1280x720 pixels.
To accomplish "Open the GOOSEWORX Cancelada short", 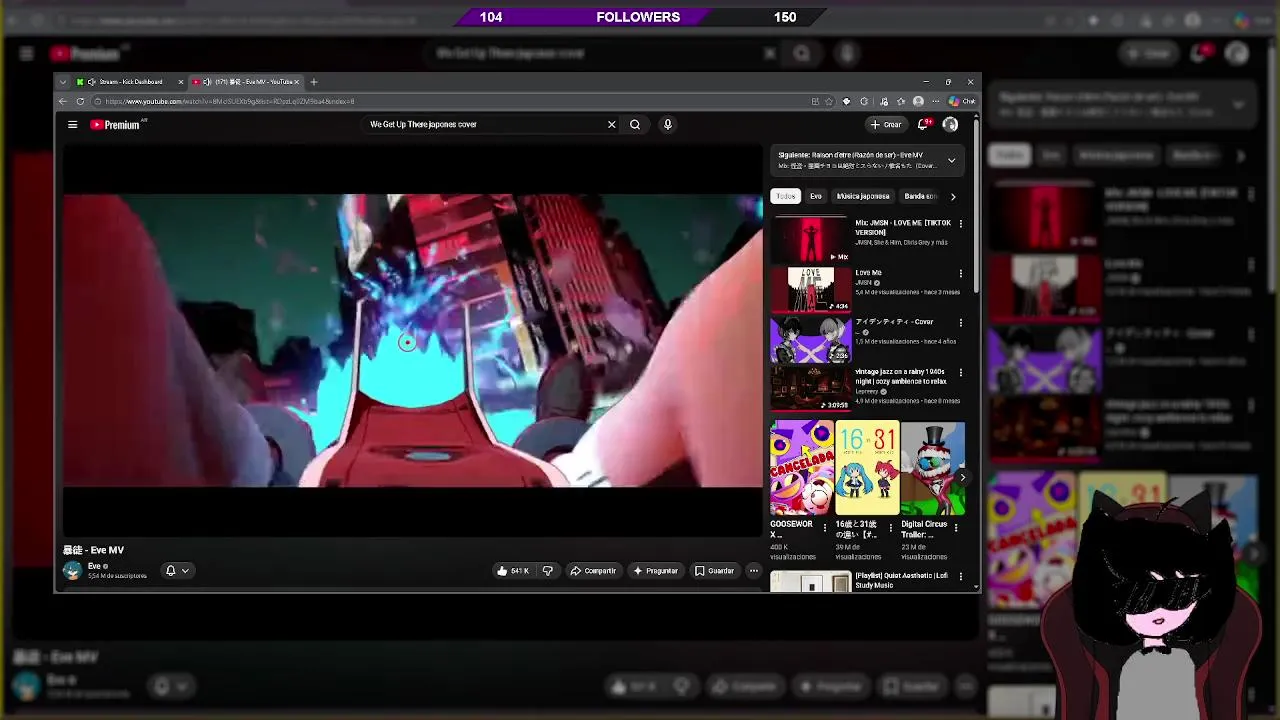I will point(801,468).
